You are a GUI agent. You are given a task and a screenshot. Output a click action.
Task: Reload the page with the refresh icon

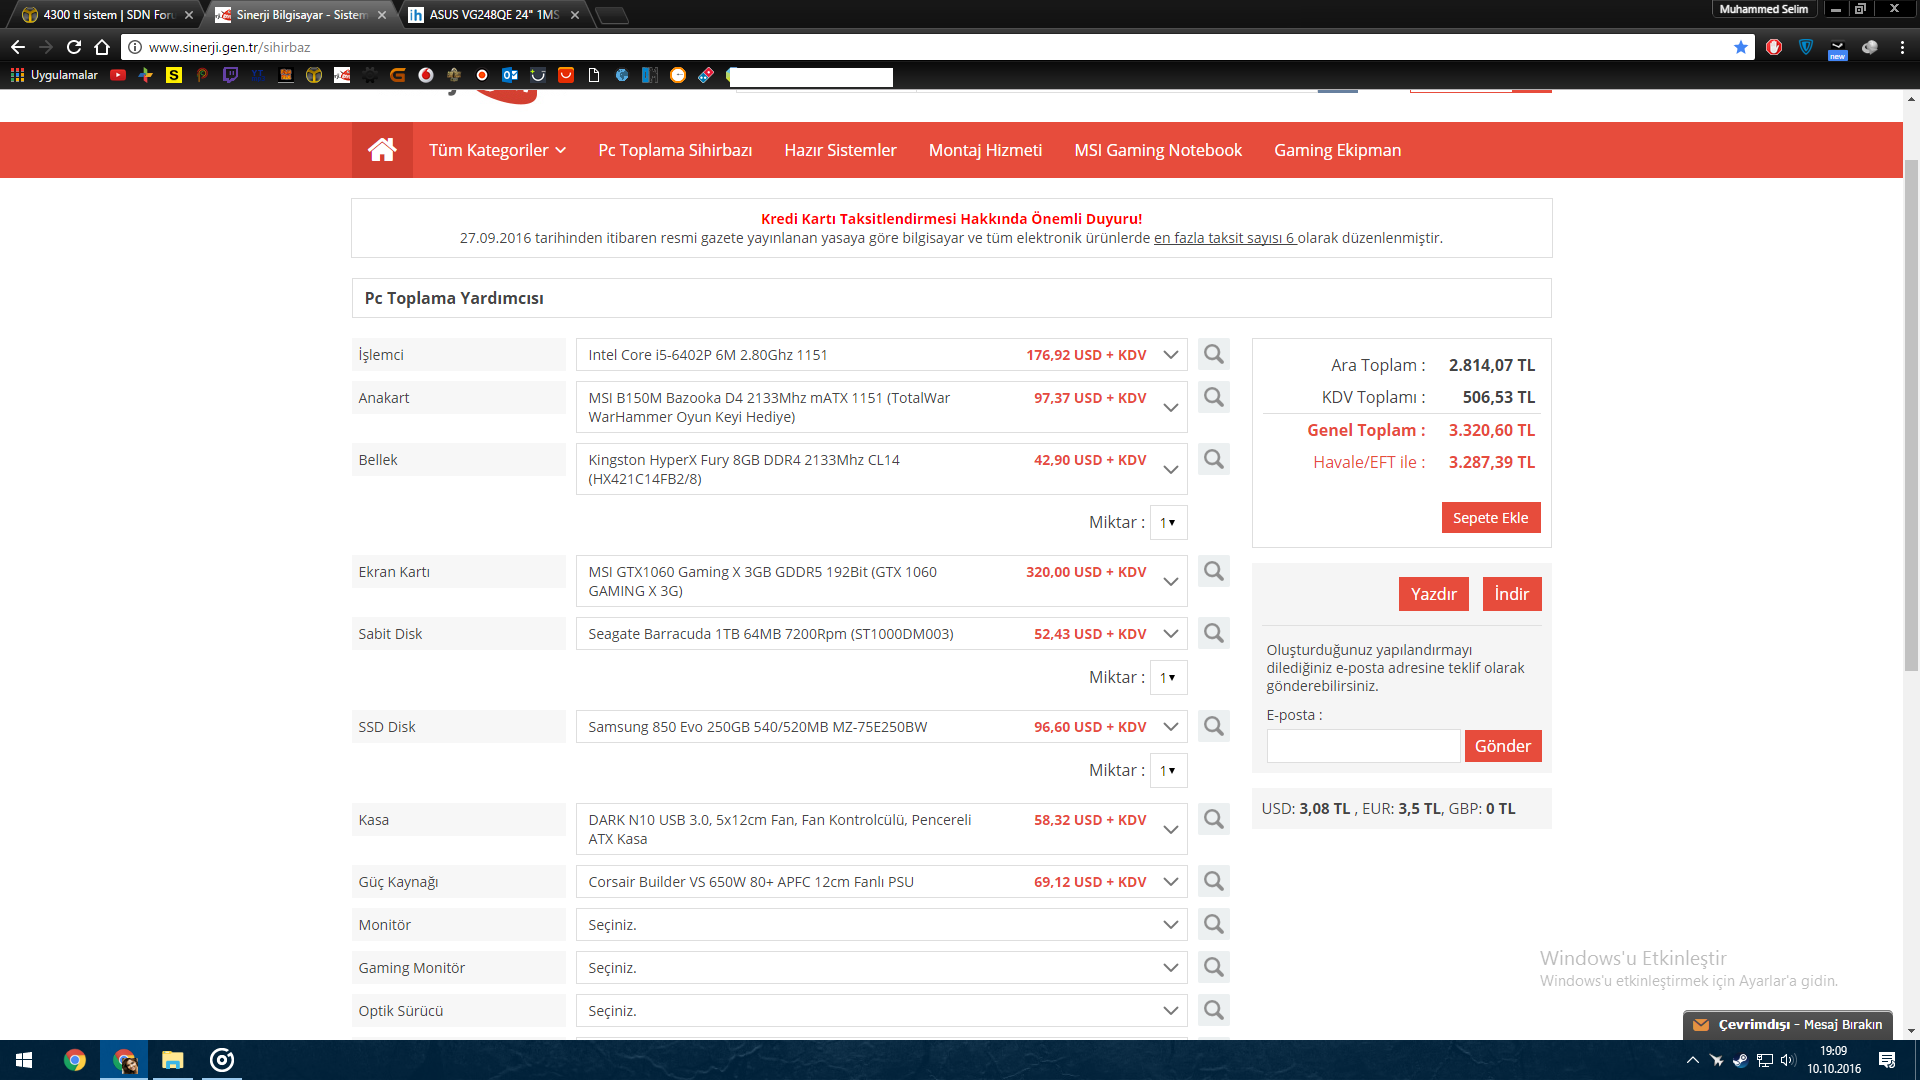click(x=74, y=47)
